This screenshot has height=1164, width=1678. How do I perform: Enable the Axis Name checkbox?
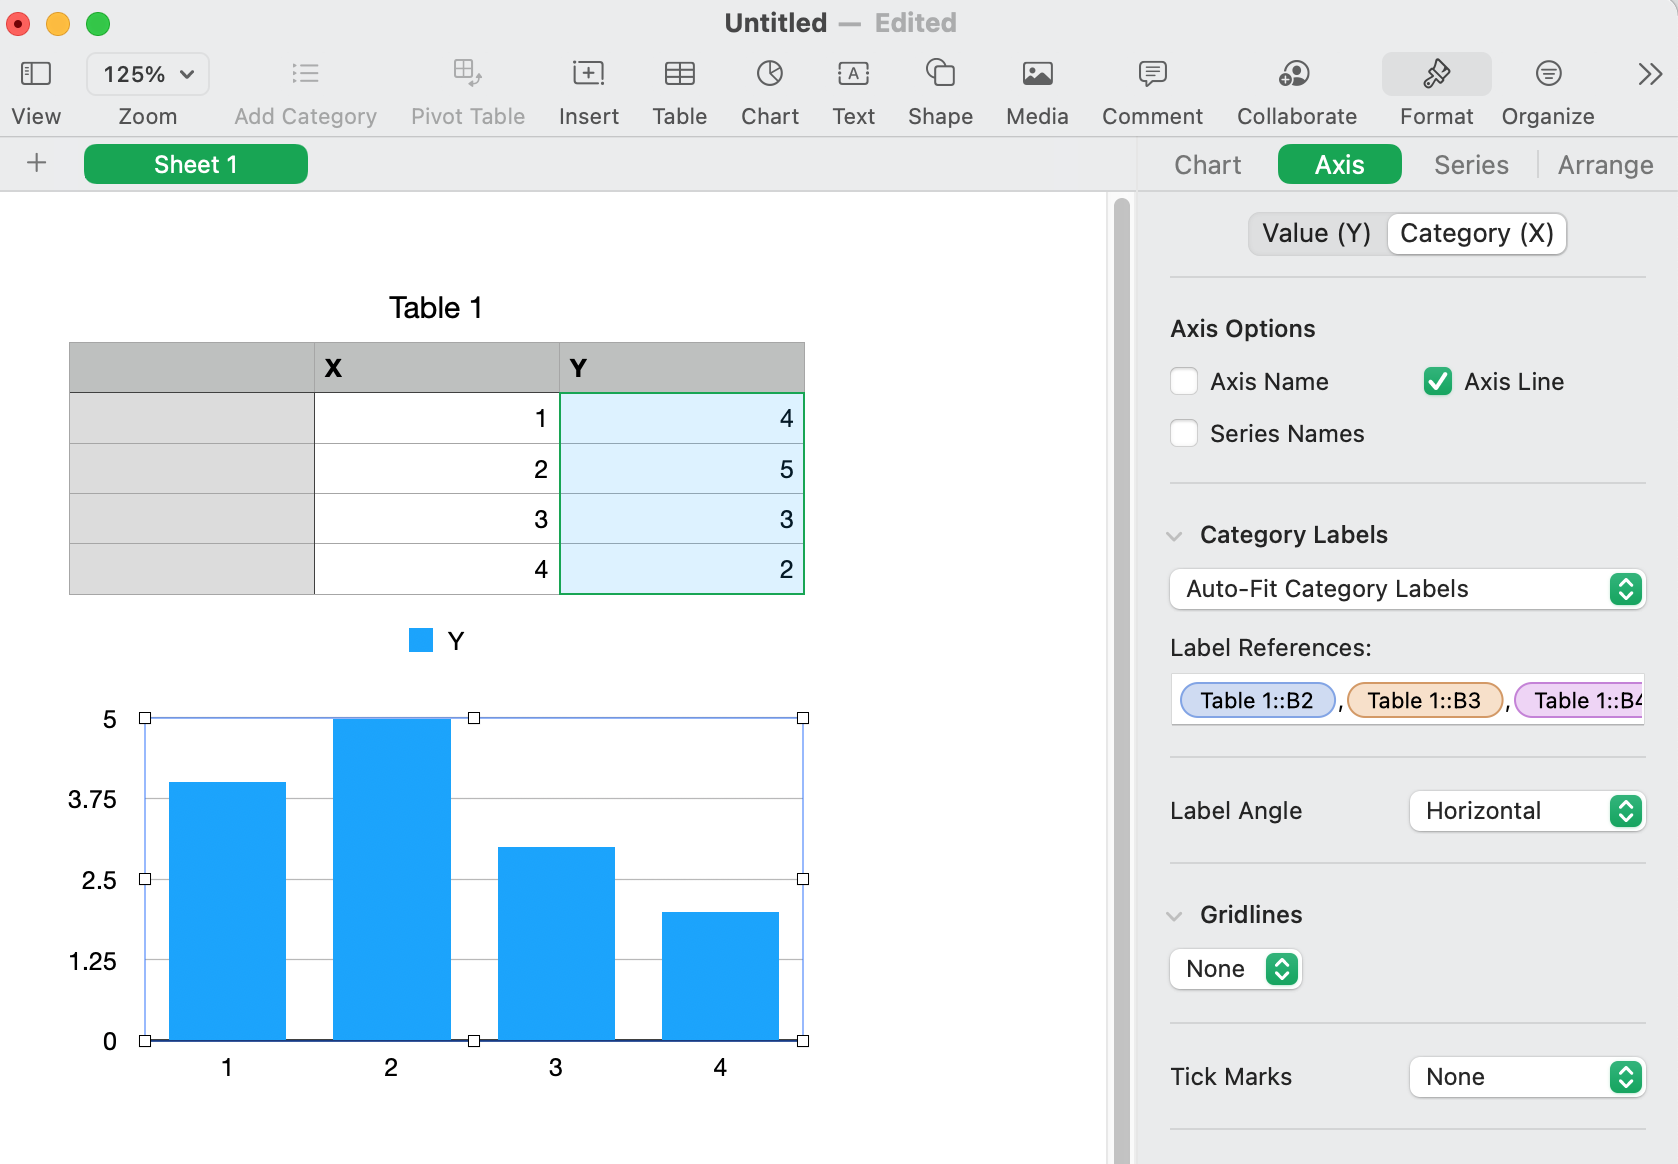(1184, 382)
